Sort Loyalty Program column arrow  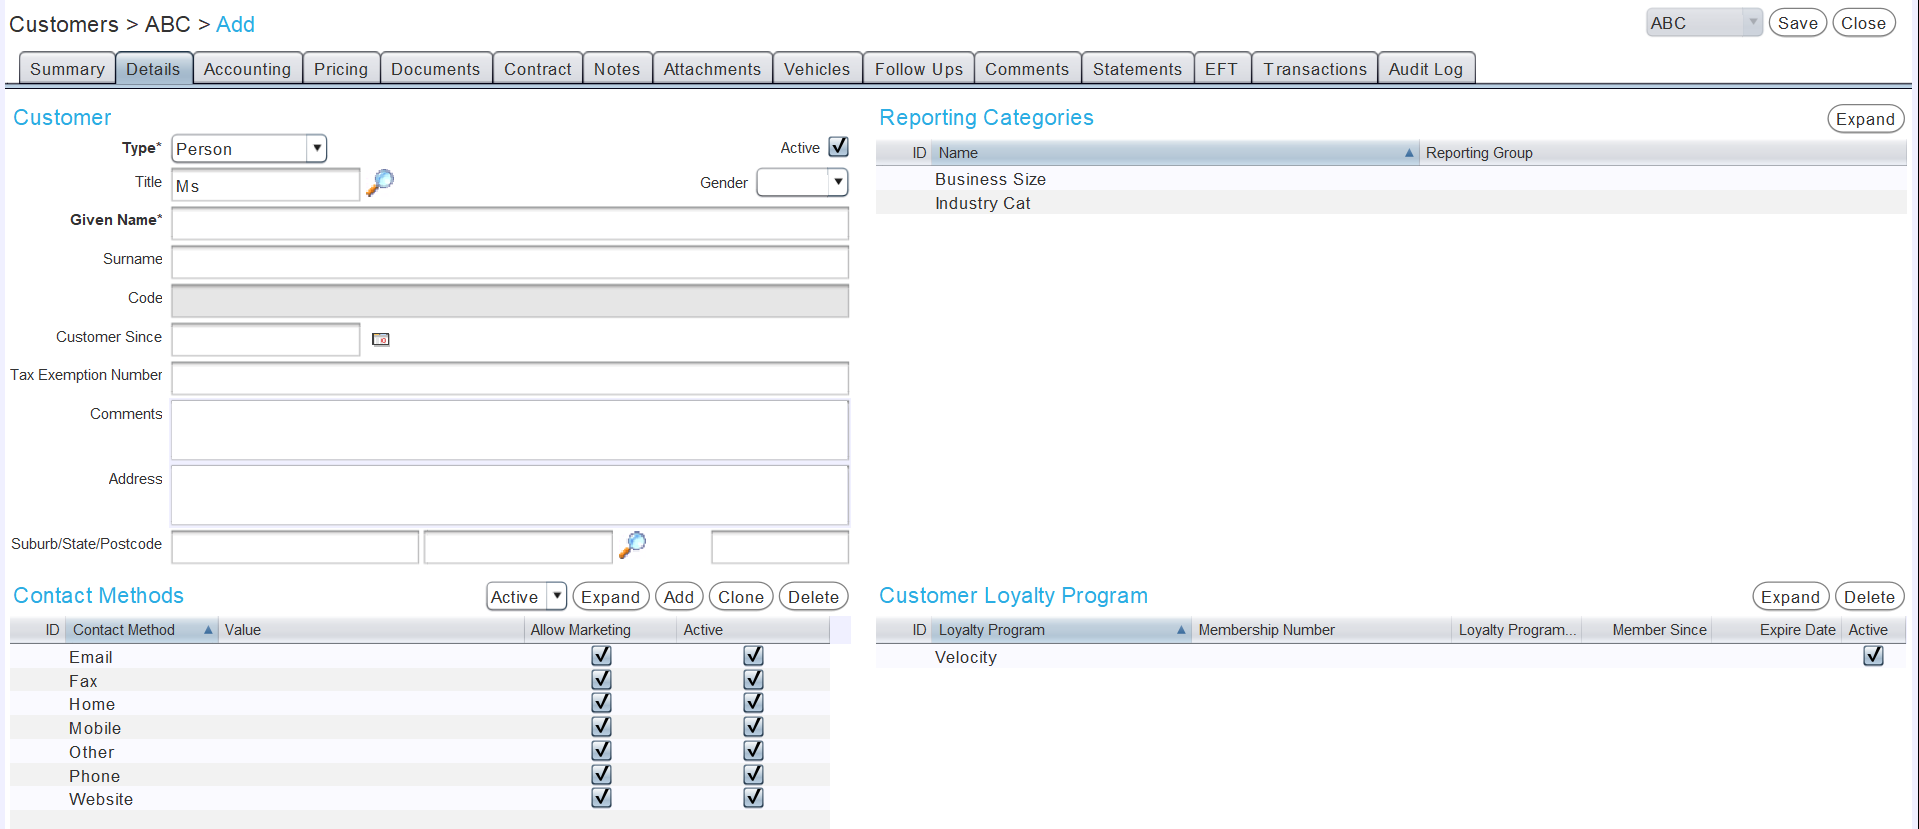[1181, 630]
